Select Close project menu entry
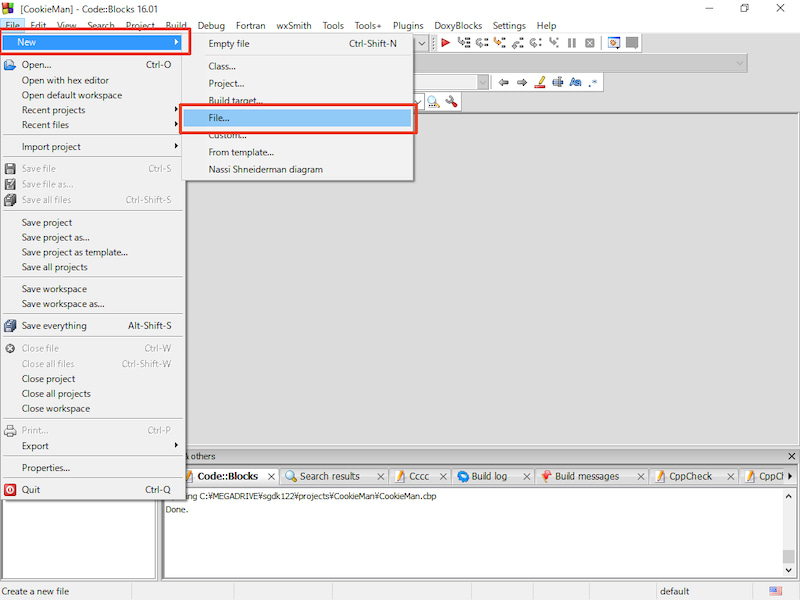Screen dimensions: 800x600 92,379
